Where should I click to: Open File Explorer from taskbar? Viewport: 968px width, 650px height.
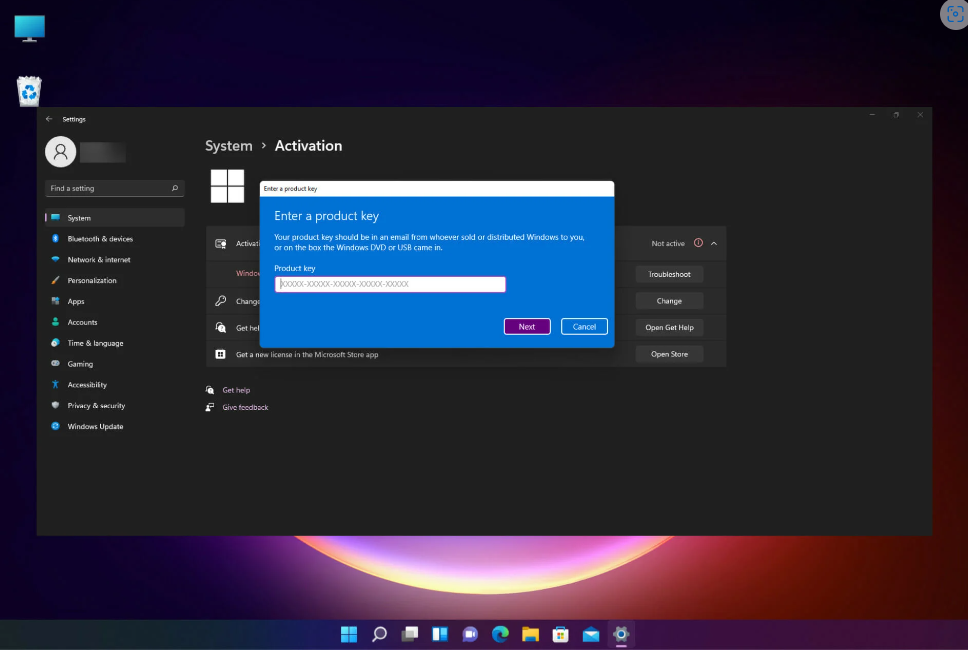pos(530,634)
